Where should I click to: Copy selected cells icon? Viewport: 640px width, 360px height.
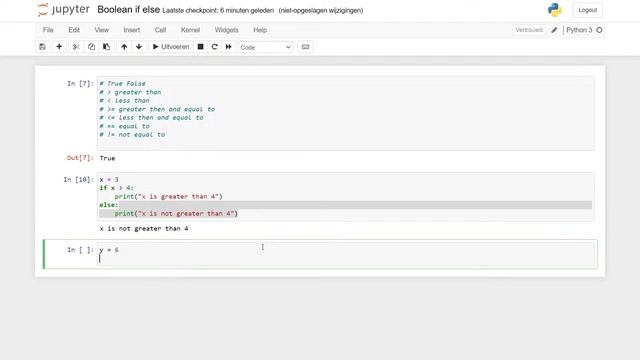(91, 47)
